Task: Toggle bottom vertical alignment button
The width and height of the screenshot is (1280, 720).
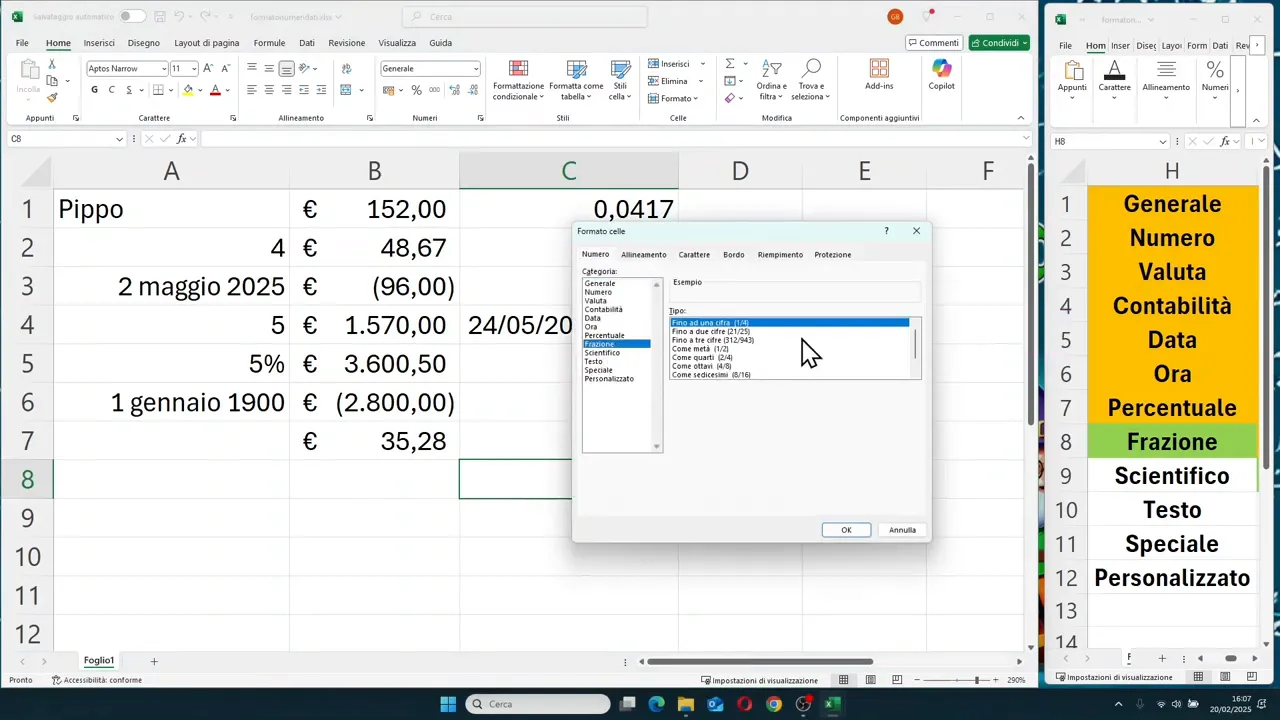Action: tap(287, 68)
